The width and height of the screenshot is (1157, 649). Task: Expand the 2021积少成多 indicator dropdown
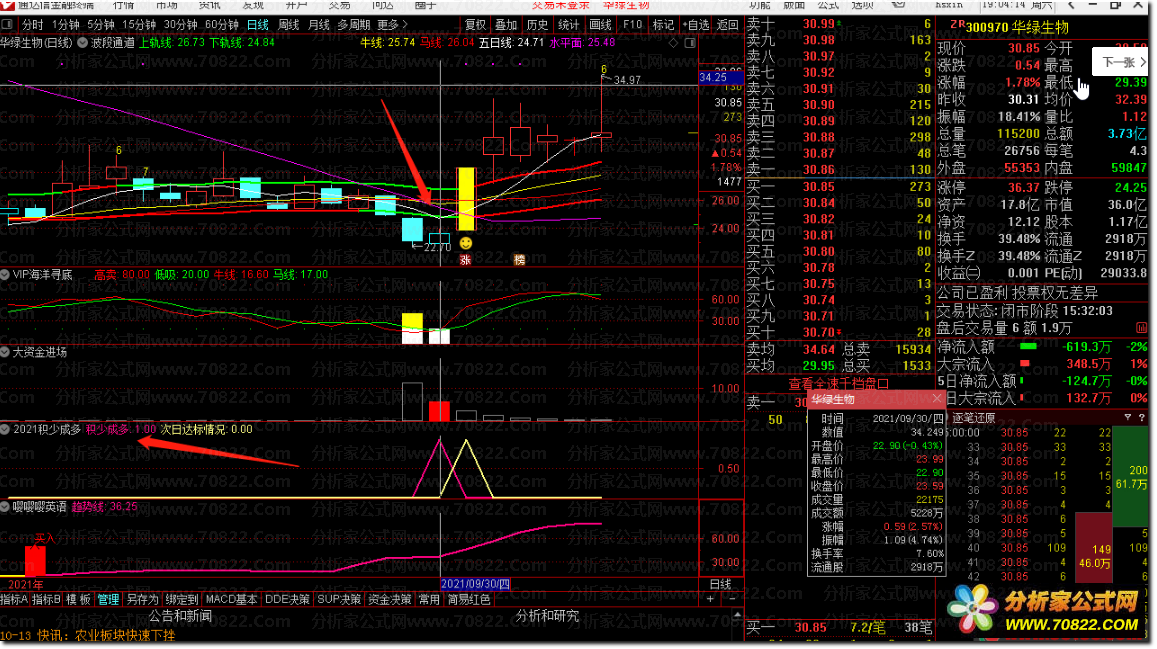5,429
